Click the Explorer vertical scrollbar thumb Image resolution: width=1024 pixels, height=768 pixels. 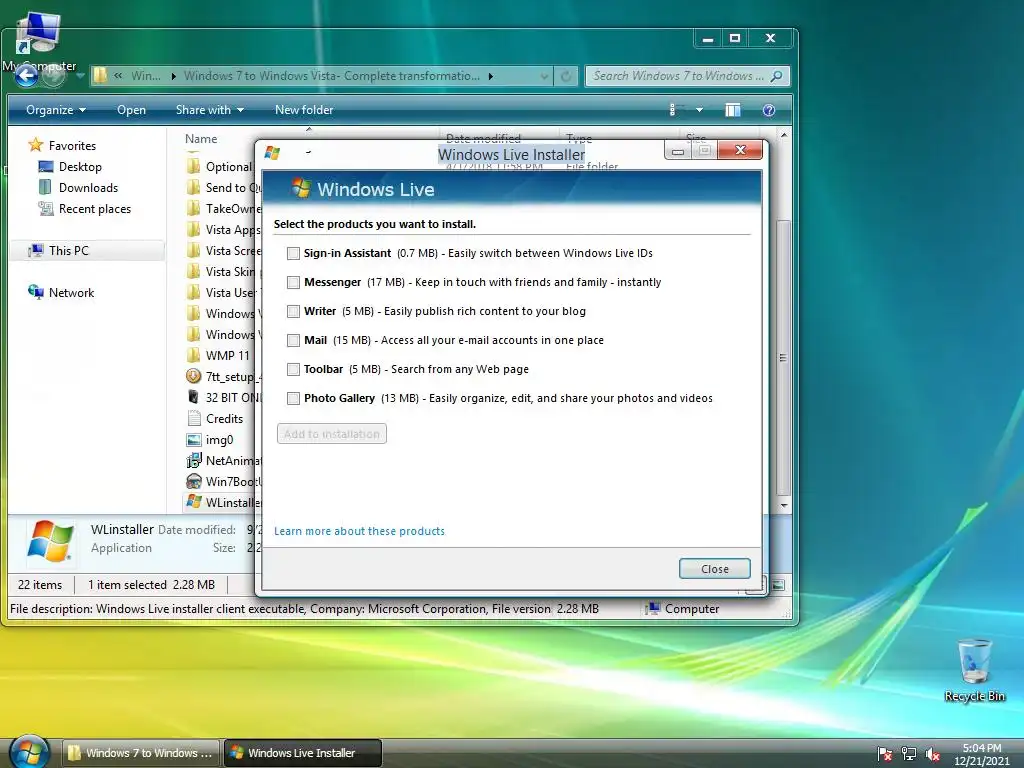[784, 358]
